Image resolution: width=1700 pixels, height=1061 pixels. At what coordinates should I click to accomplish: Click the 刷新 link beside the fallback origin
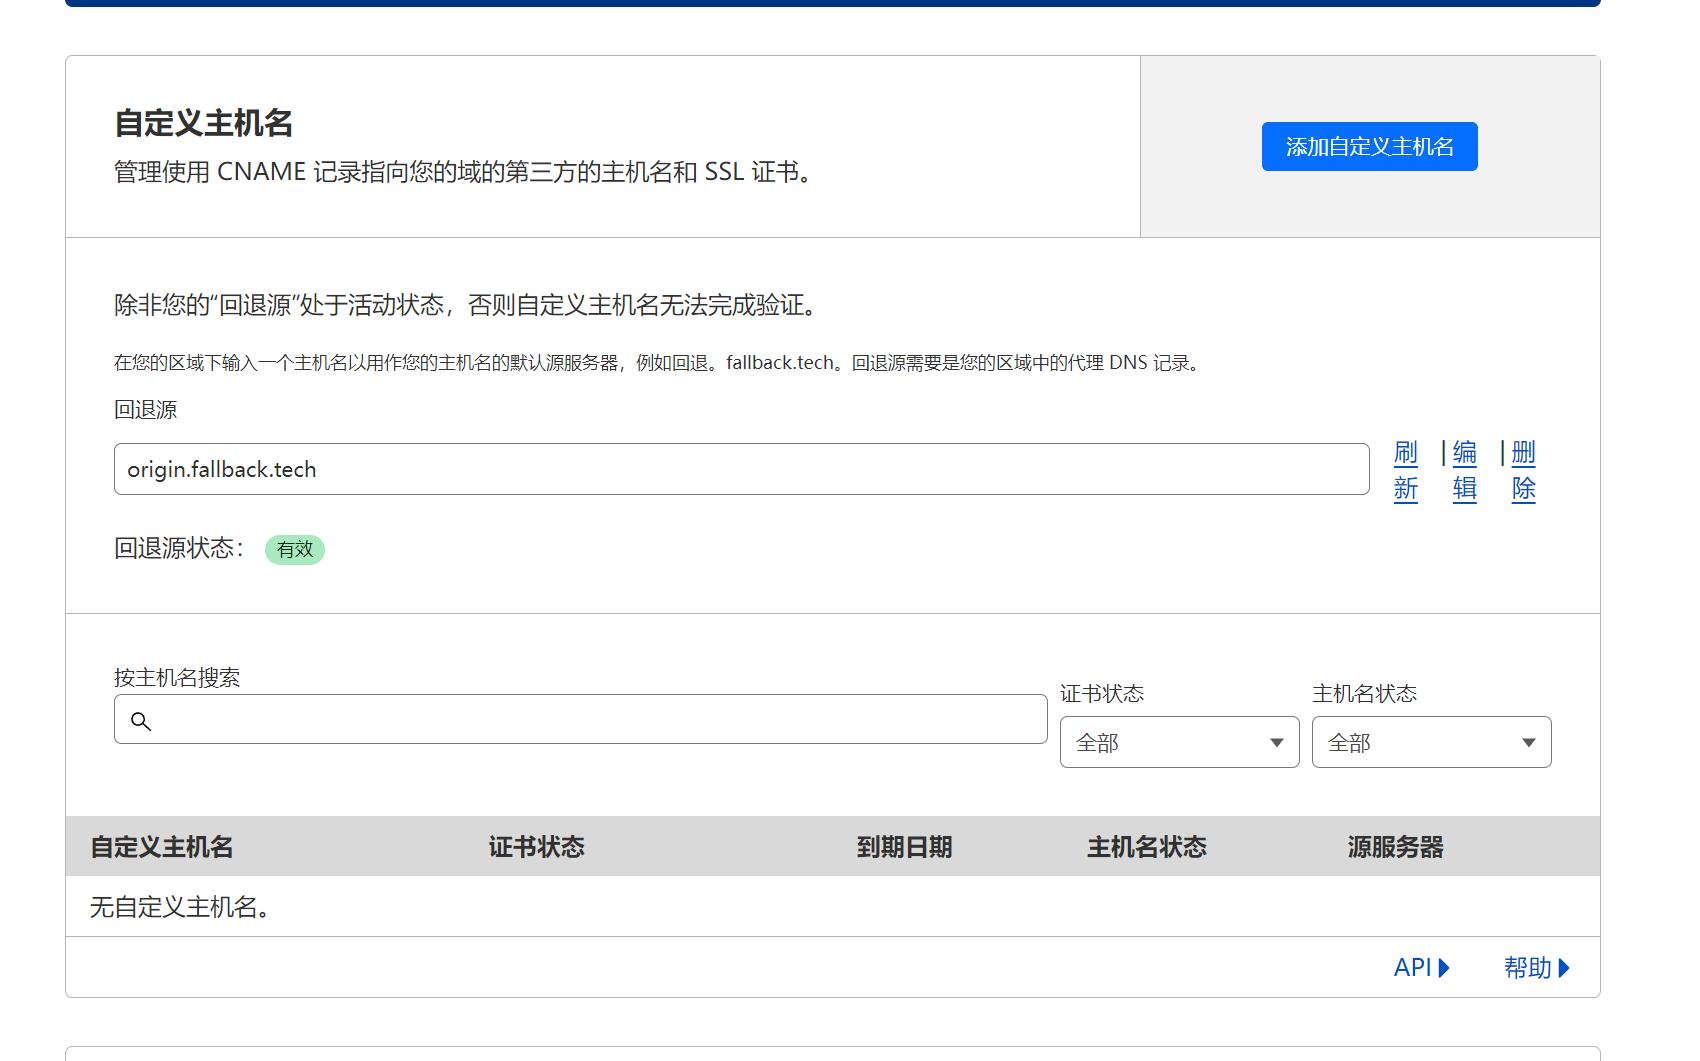click(1405, 469)
